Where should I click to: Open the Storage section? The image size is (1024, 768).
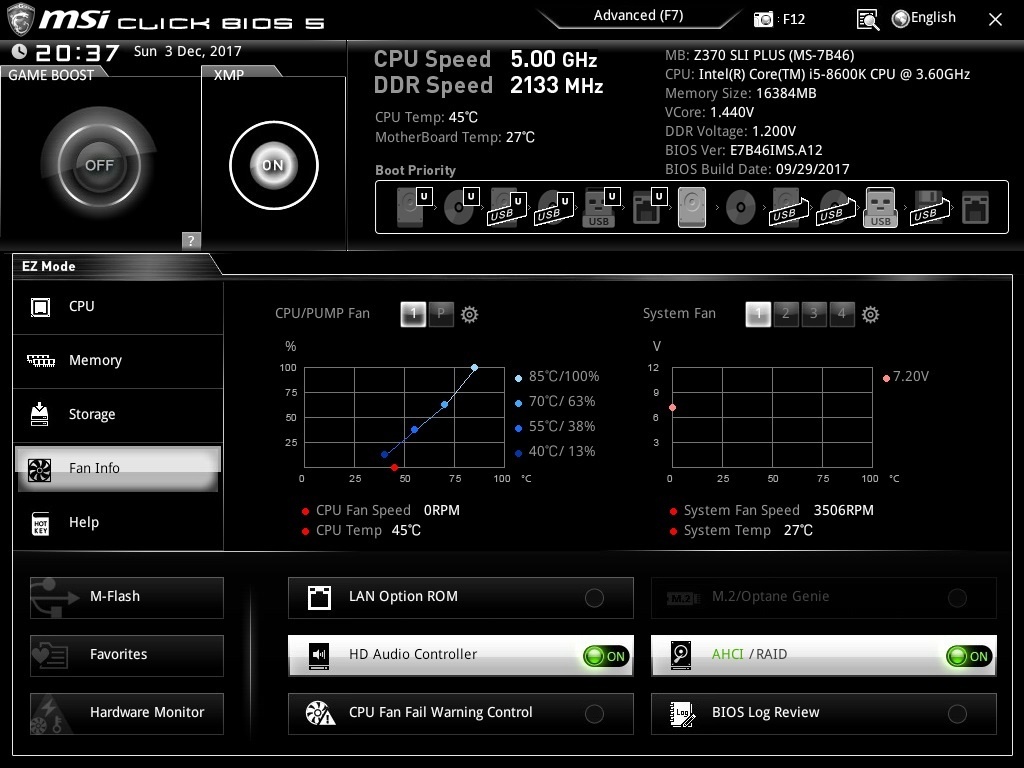click(118, 415)
